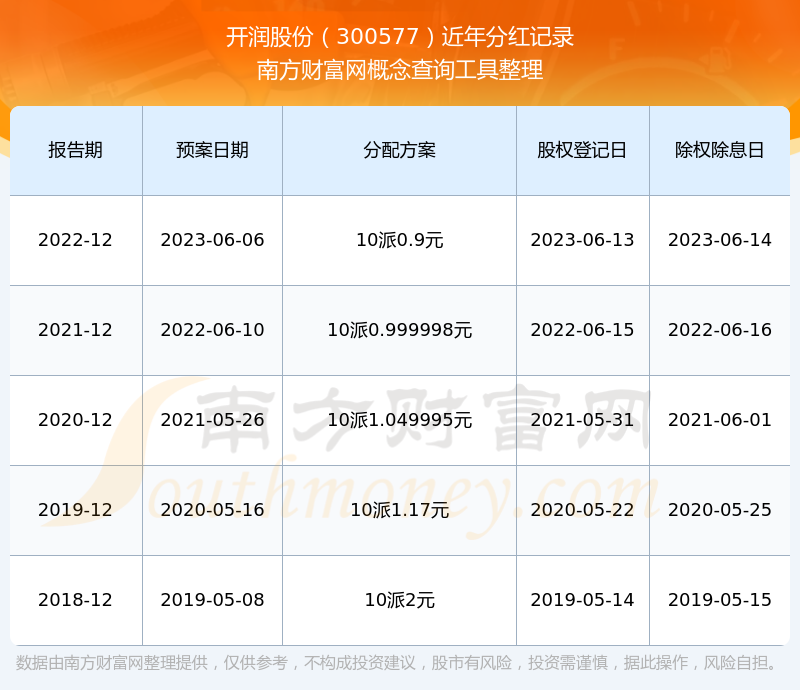Select the 2019-05-15 ex-dividend date

pyautogui.click(x=719, y=600)
